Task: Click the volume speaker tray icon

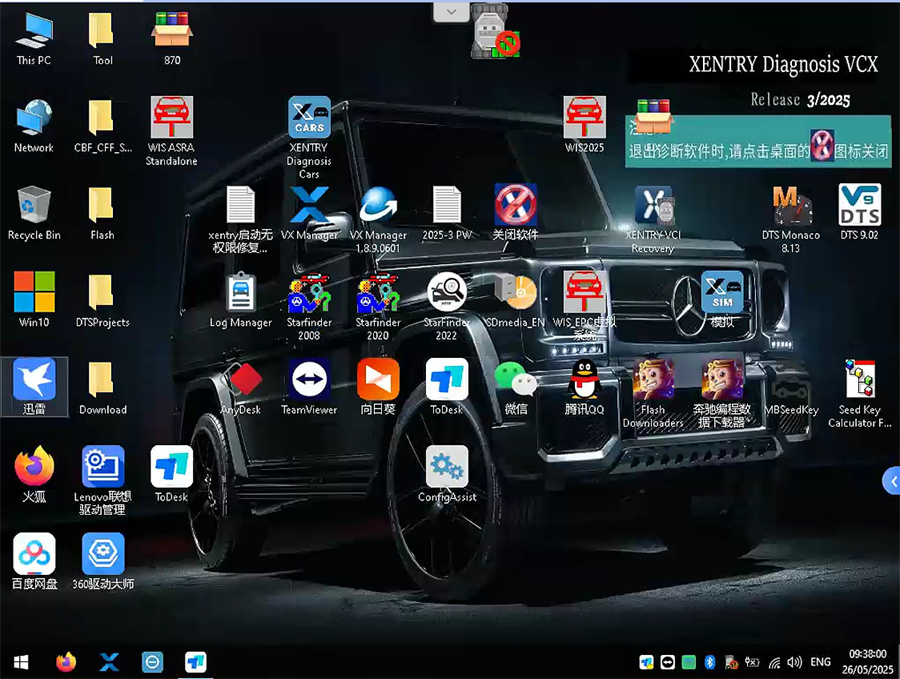Action: (794, 662)
